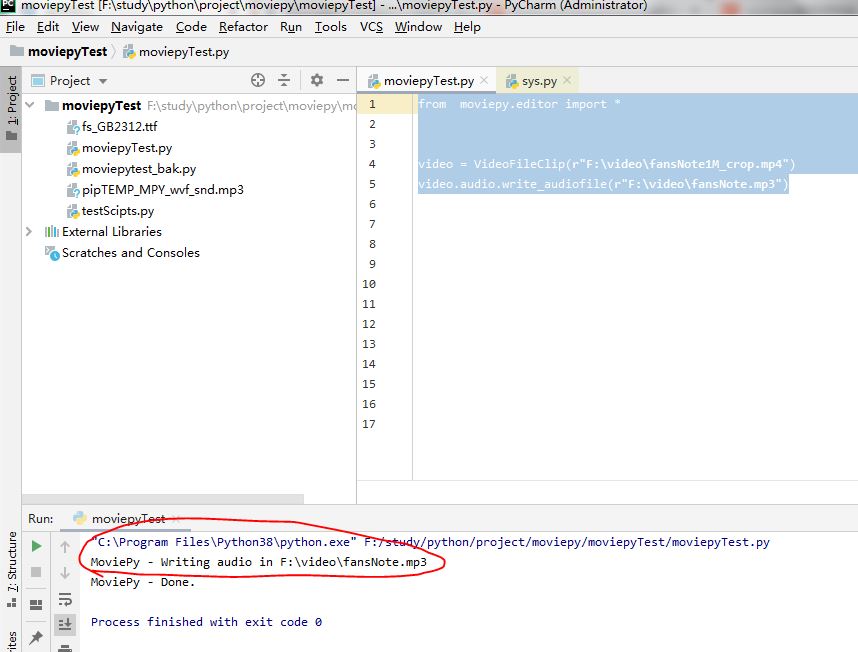Click the locate/scroll from source crosshair icon
The image size is (858, 652).
pos(258,80)
